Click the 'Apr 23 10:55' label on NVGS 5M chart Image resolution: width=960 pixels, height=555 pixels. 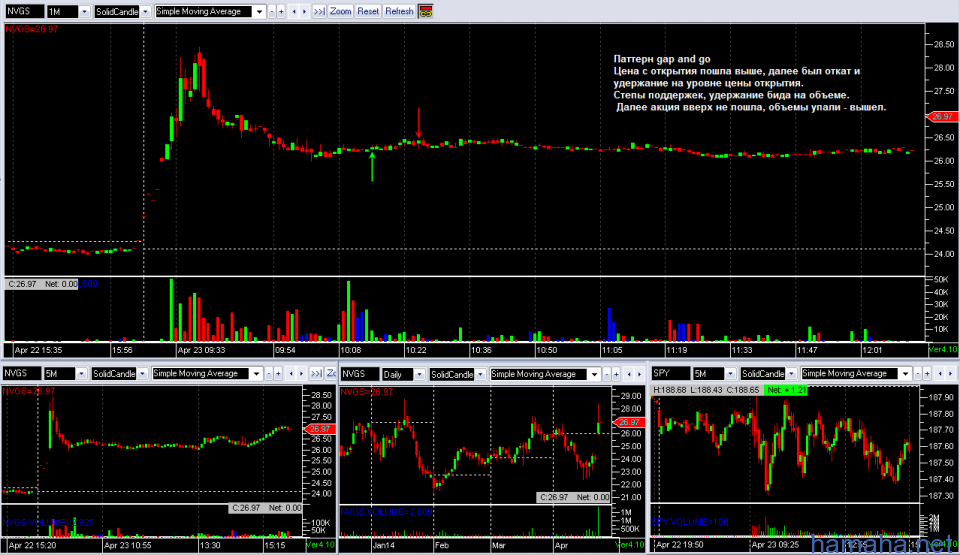[128, 545]
